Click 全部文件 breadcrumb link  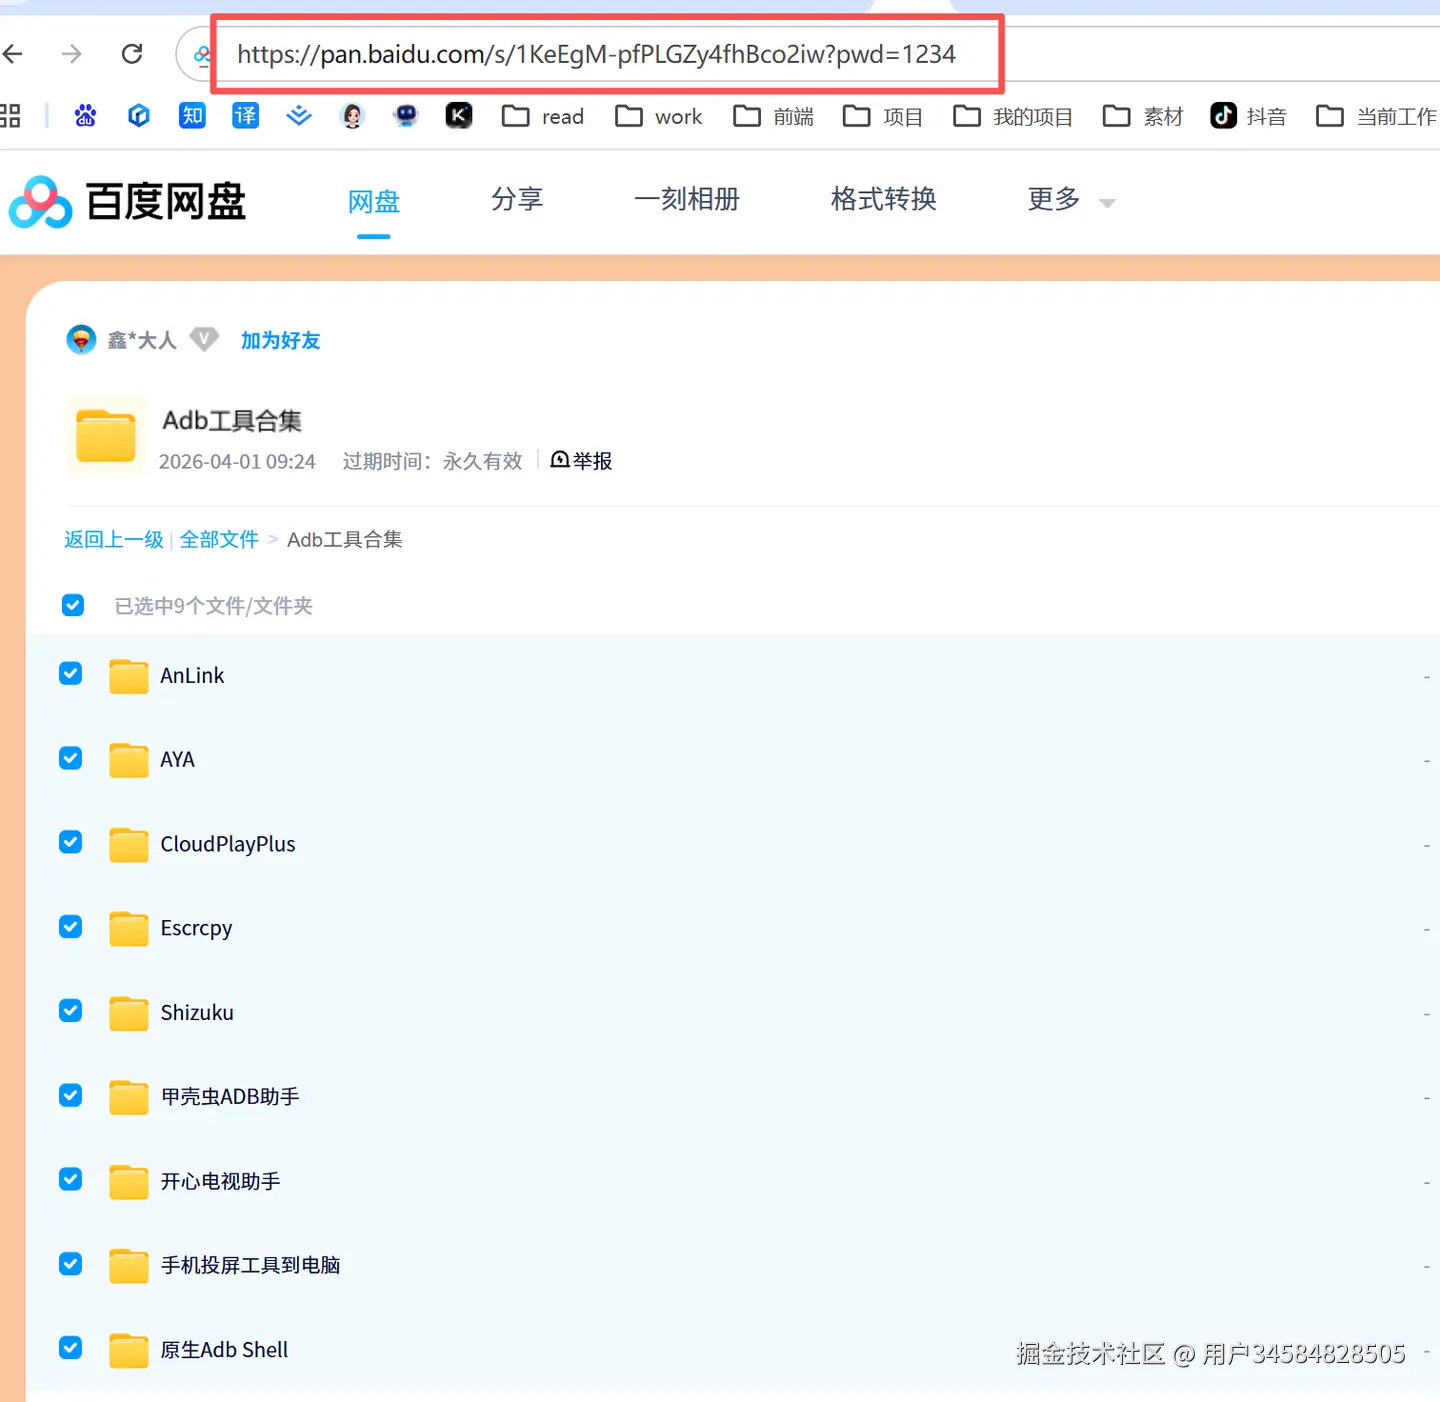tap(219, 540)
